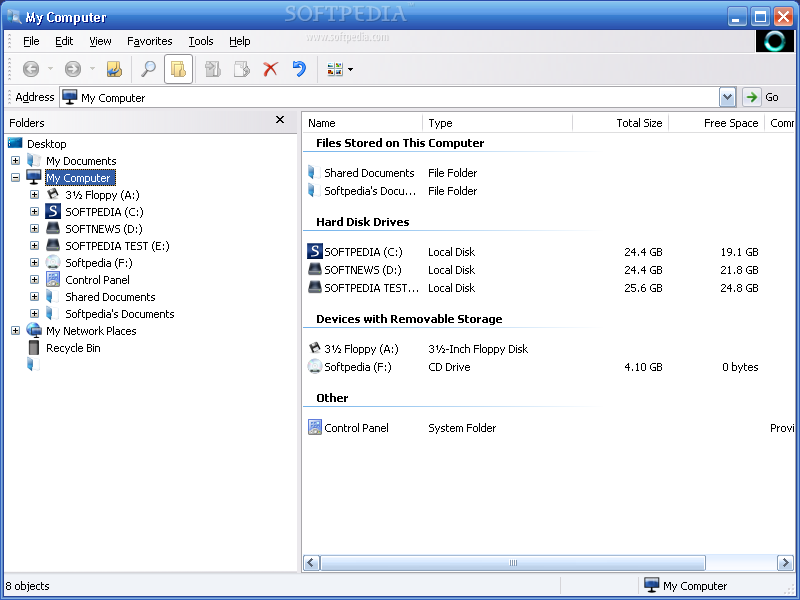Sort by the Free Space column header
Image resolution: width=800 pixels, height=600 pixels.
click(x=716, y=123)
